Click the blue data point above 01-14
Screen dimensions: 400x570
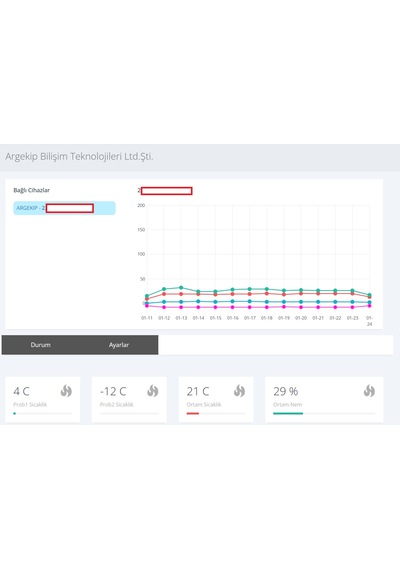[198, 301]
